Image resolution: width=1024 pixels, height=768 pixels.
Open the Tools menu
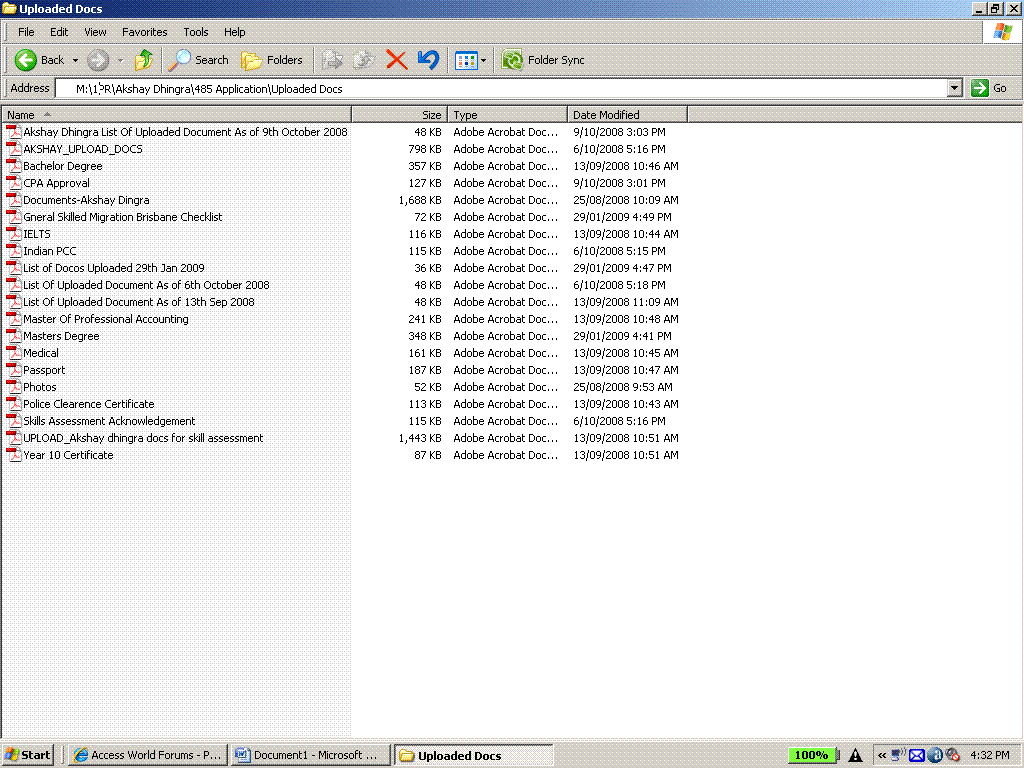(196, 32)
